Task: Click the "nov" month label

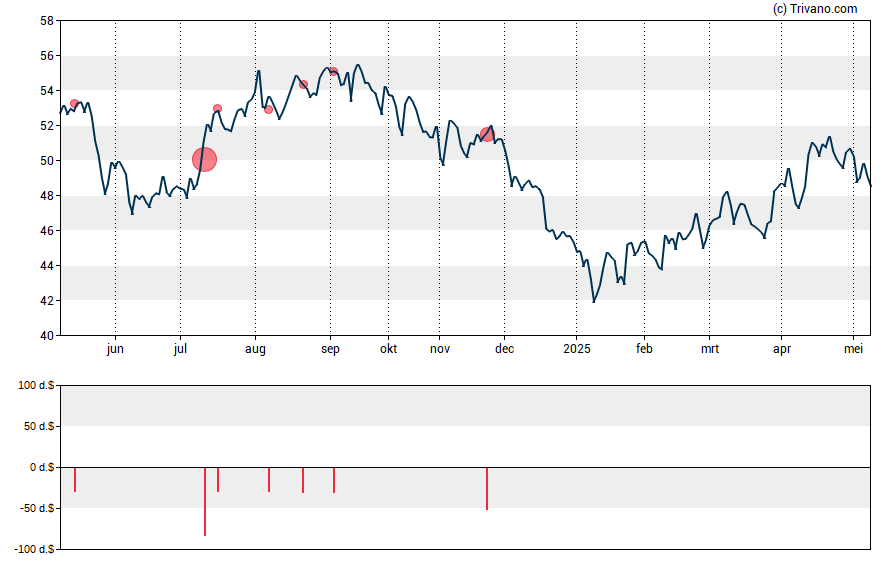Action: (440, 349)
